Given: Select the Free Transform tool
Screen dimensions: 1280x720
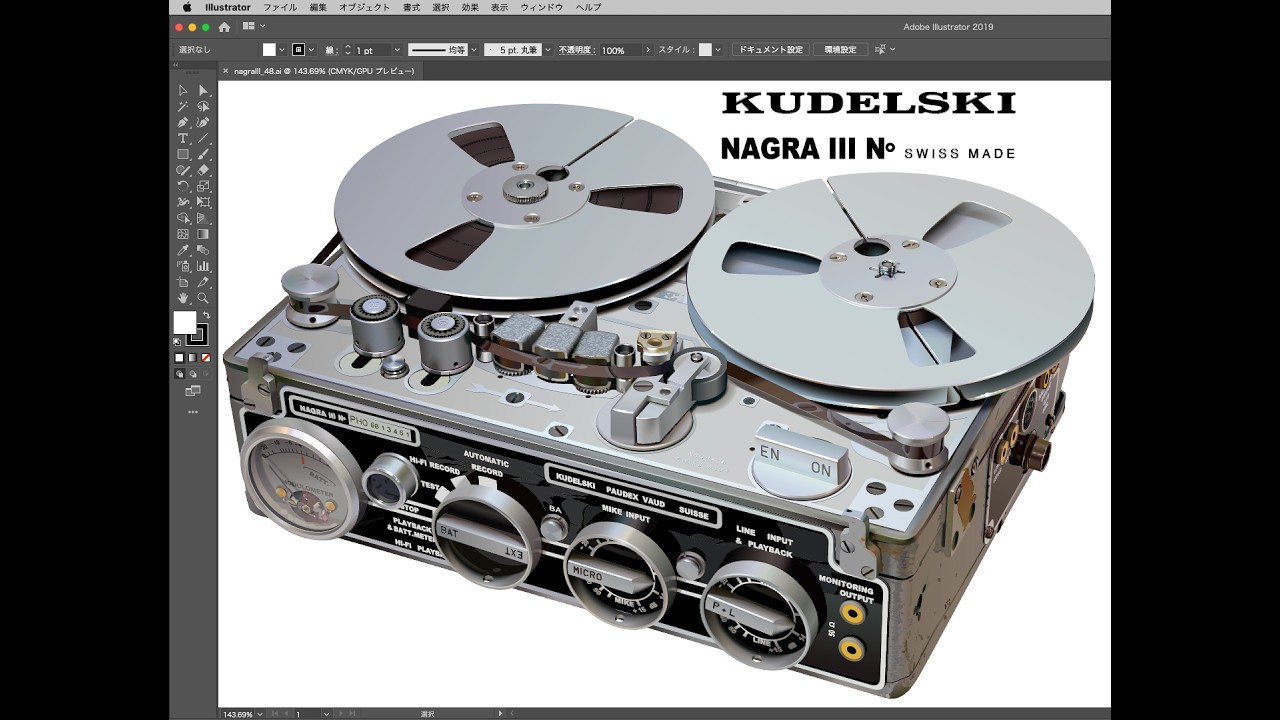Looking at the screenshot, I should coord(203,202).
